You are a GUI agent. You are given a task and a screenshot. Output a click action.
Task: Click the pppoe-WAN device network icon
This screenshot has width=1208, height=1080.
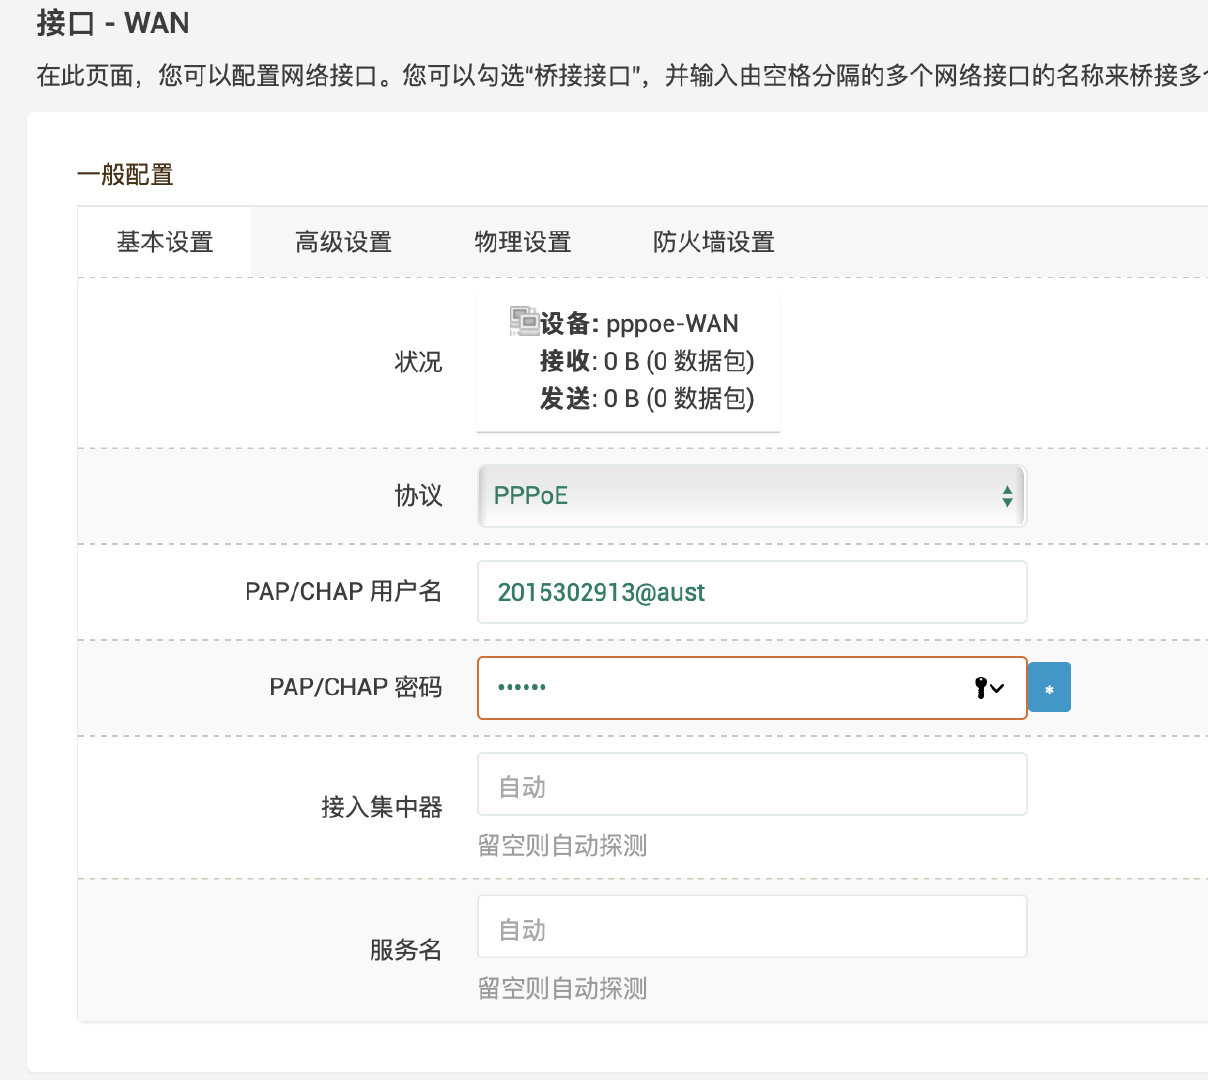524,321
